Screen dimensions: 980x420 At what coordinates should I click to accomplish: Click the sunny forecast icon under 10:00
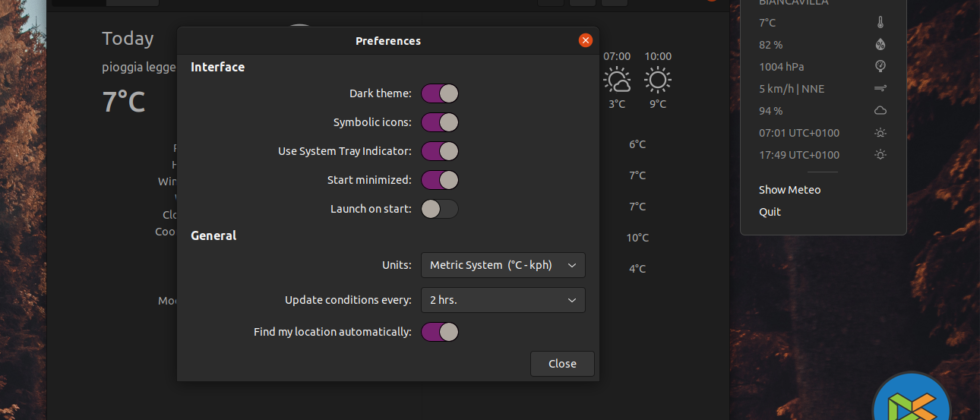coord(657,80)
